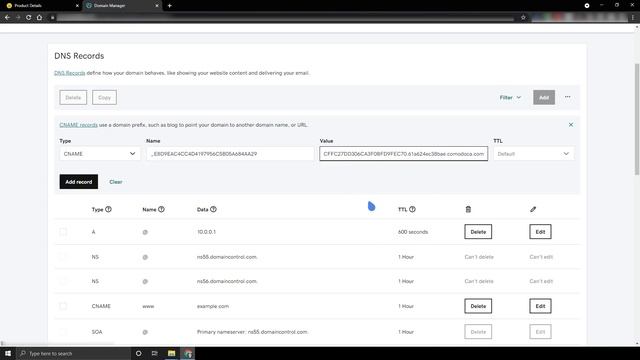Open Chrome from the taskbar
This screenshot has height=360, width=640.
pos(188,353)
